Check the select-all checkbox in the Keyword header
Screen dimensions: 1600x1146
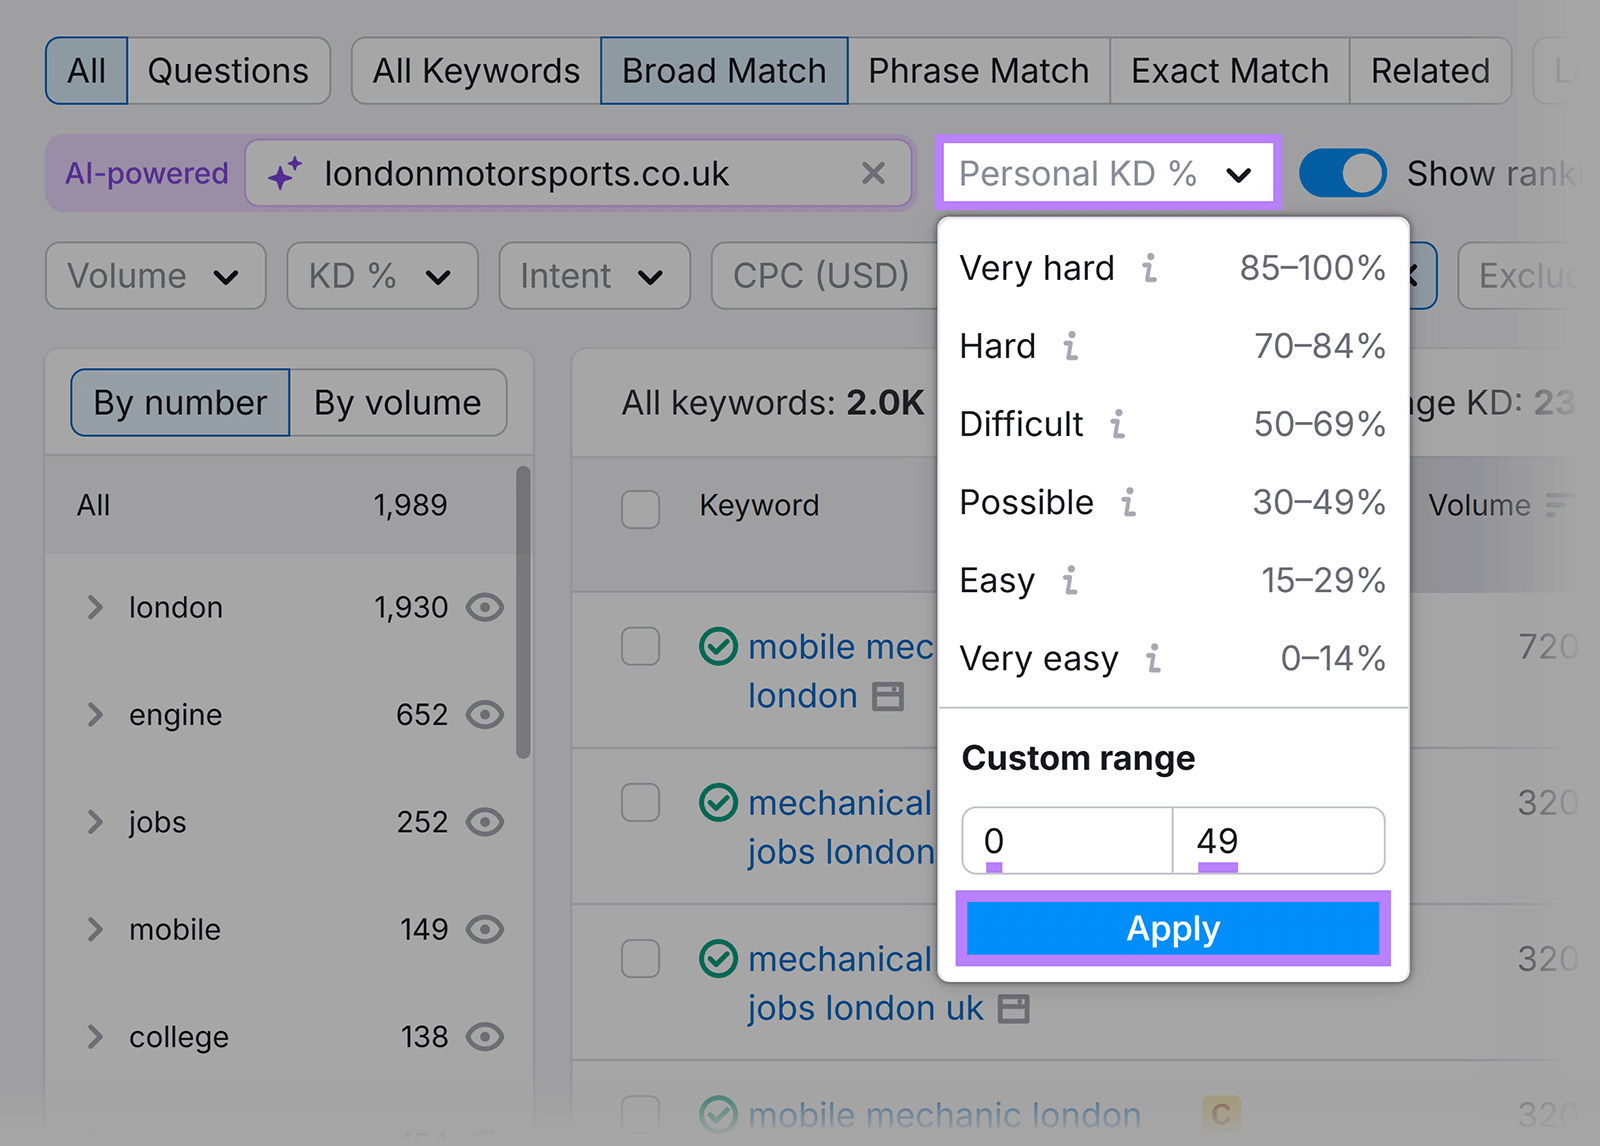[640, 509]
